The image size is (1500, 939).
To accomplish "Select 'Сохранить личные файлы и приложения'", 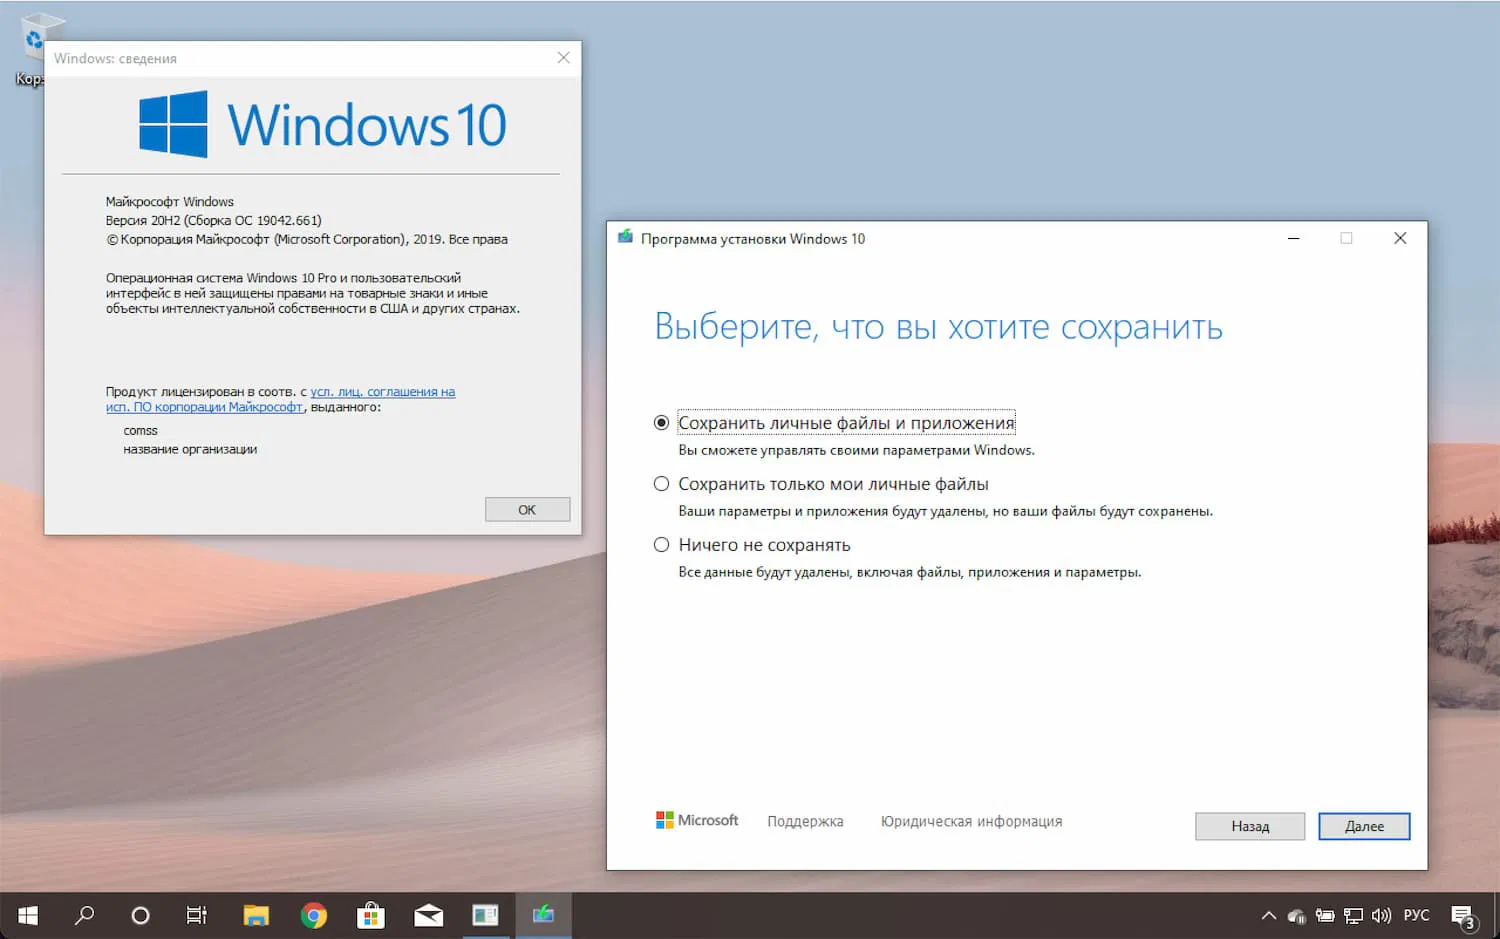I will (662, 422).
